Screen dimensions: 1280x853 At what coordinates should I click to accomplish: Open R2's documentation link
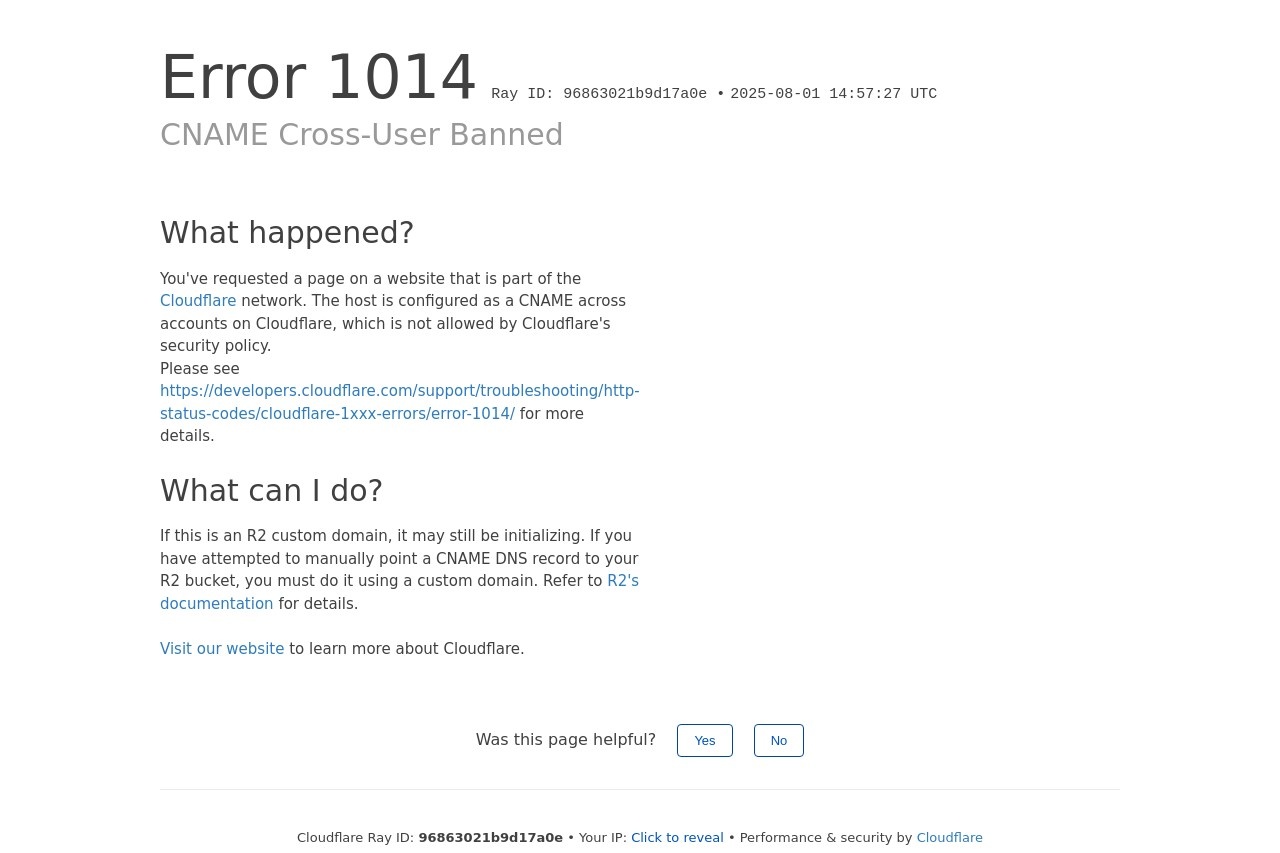coord(399,592)
